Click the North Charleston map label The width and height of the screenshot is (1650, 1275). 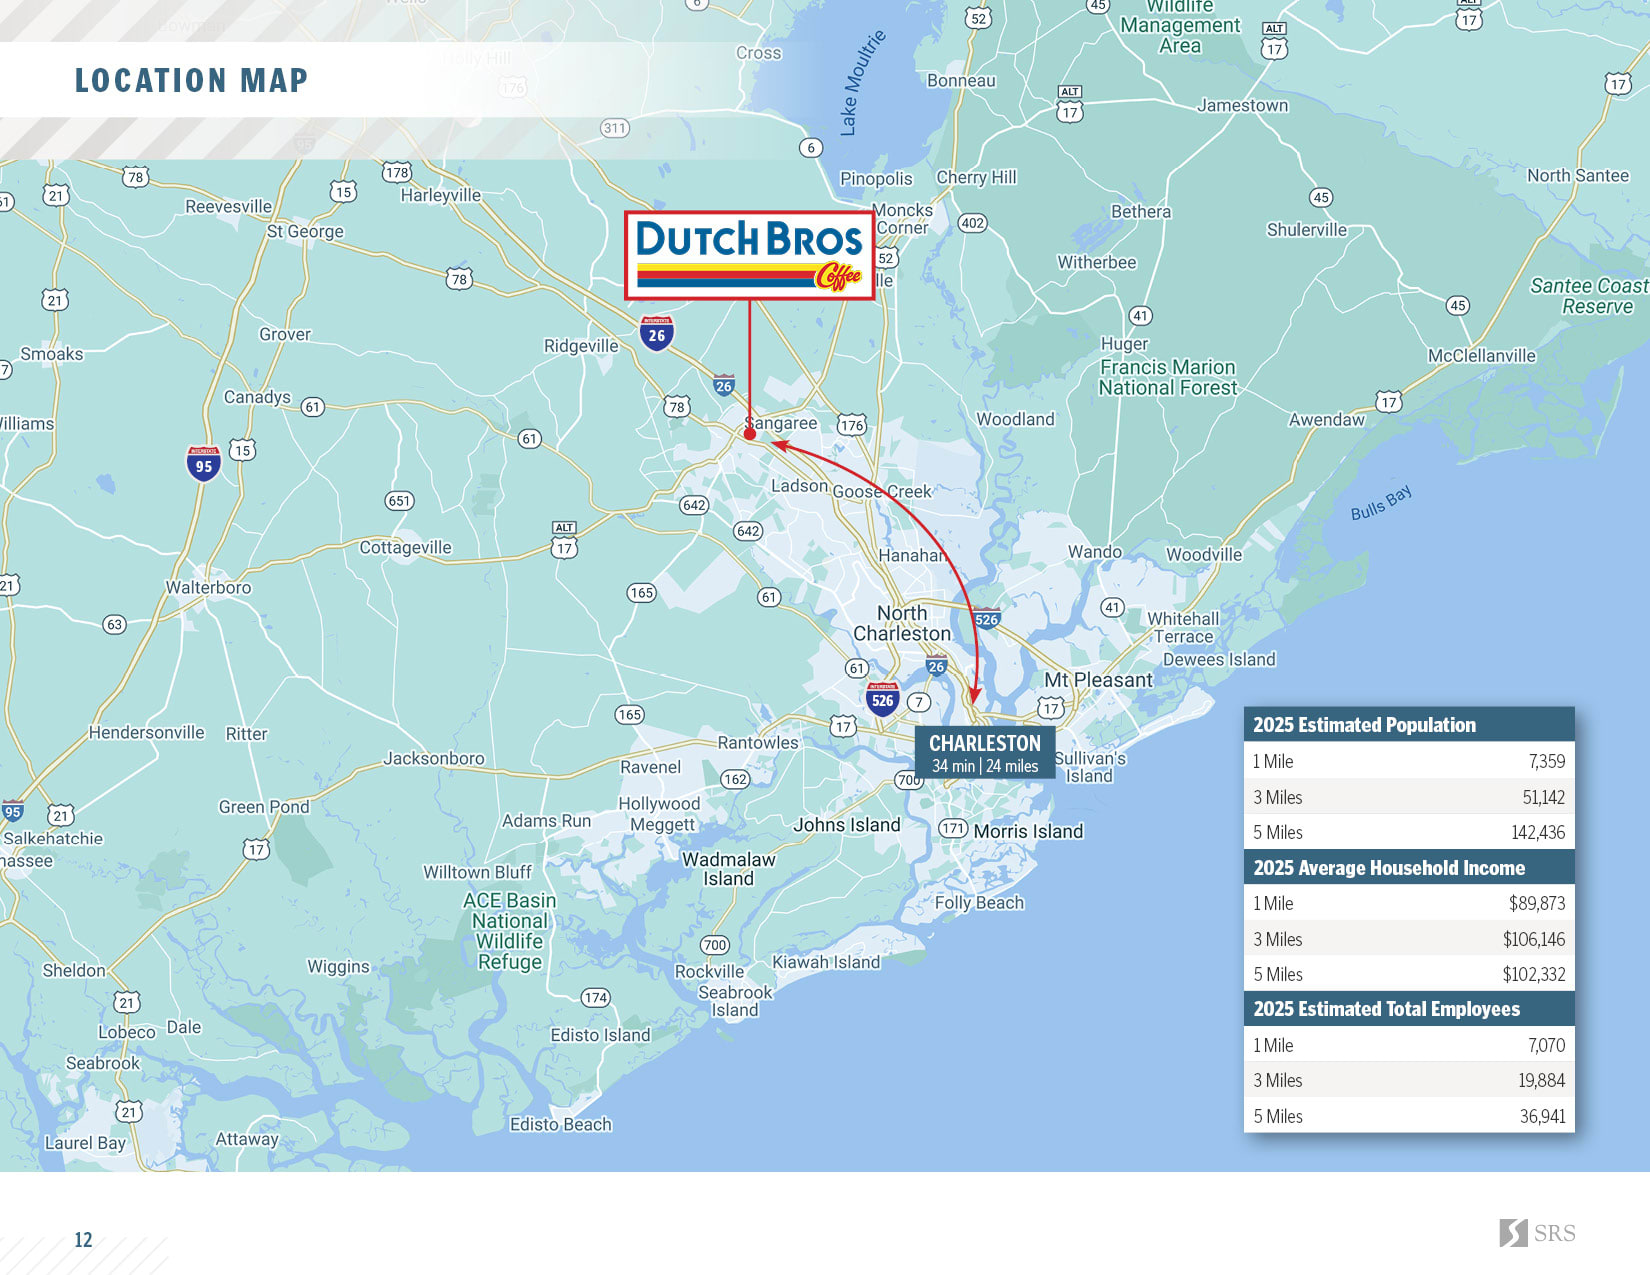click(902, 623)
